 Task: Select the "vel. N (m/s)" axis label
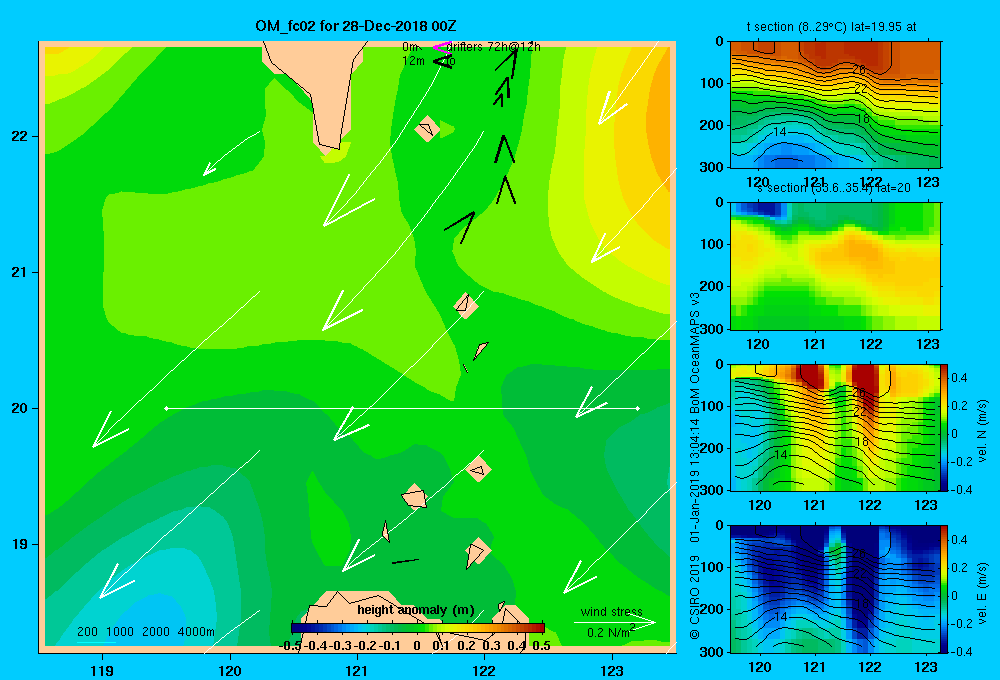(983, 431)
